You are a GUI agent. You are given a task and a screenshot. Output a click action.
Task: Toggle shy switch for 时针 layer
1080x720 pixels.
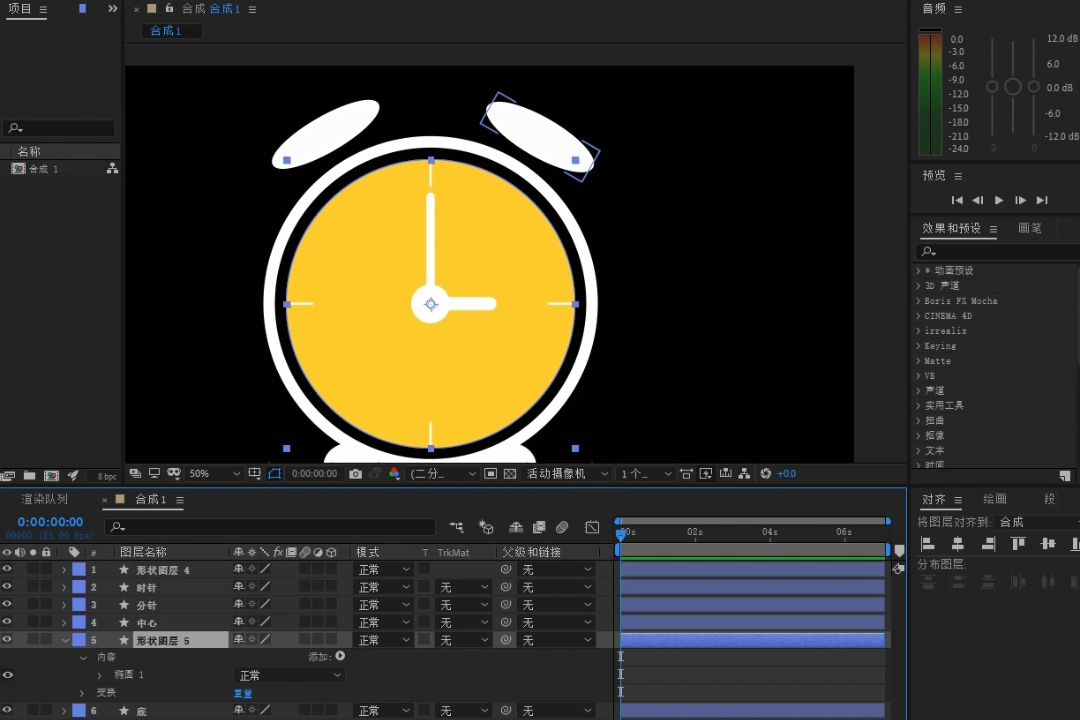(x=238, y=586)
